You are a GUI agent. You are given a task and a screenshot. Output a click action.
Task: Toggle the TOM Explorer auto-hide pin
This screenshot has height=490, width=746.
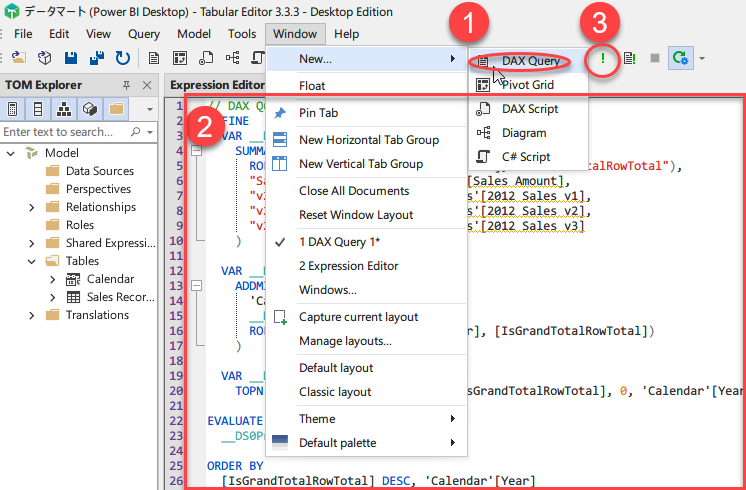pyautogui.click(x=126, y=85)
